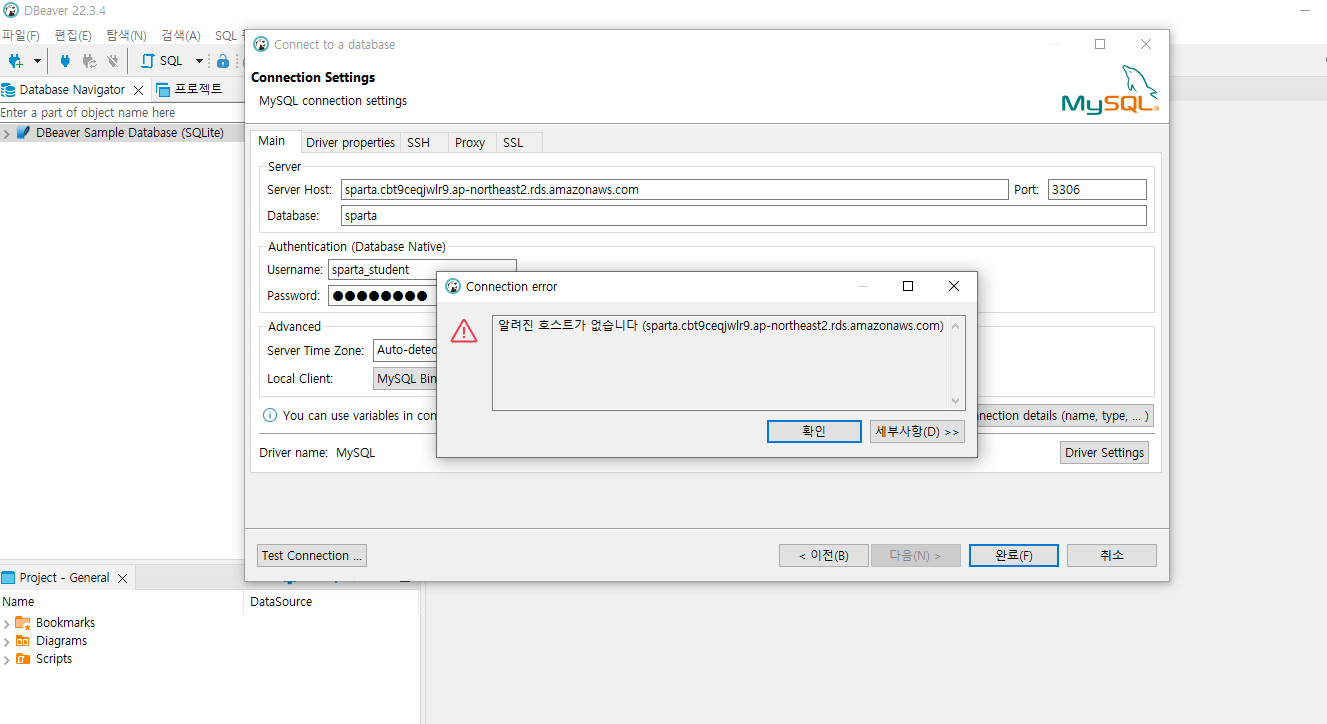The image size is (1327, 724).
Task: Click the Password input field
Action: click(x=382, y=295)
